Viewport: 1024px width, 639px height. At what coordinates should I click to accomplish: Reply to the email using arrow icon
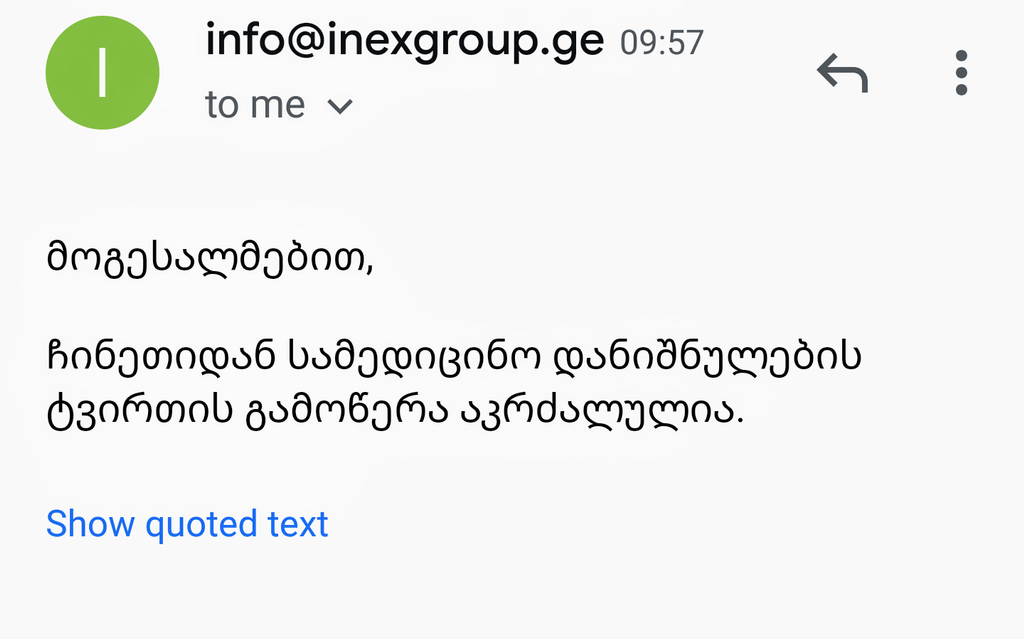(x=841, y=73)
